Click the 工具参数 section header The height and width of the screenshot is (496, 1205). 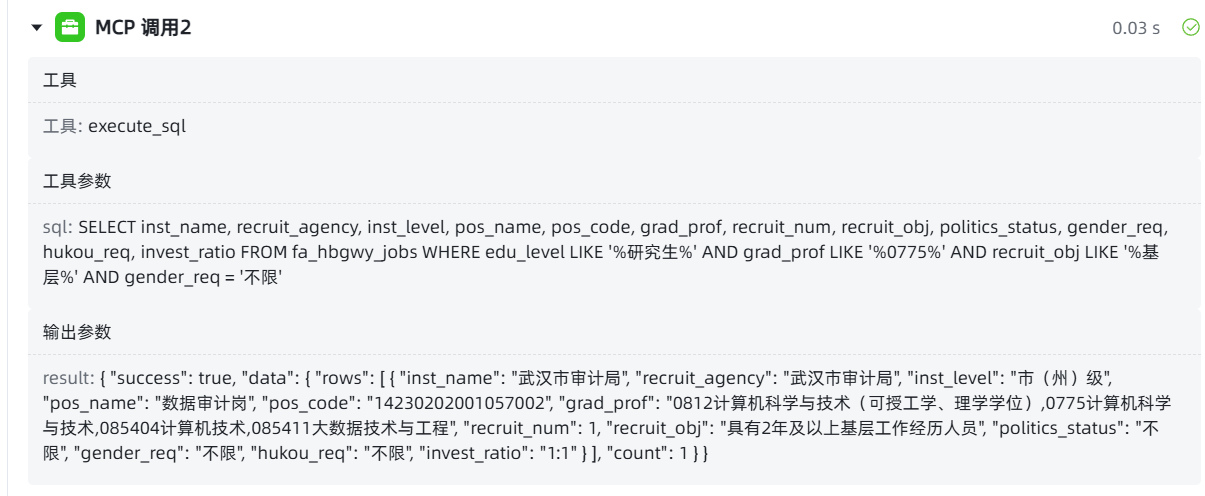pos(77,181)
